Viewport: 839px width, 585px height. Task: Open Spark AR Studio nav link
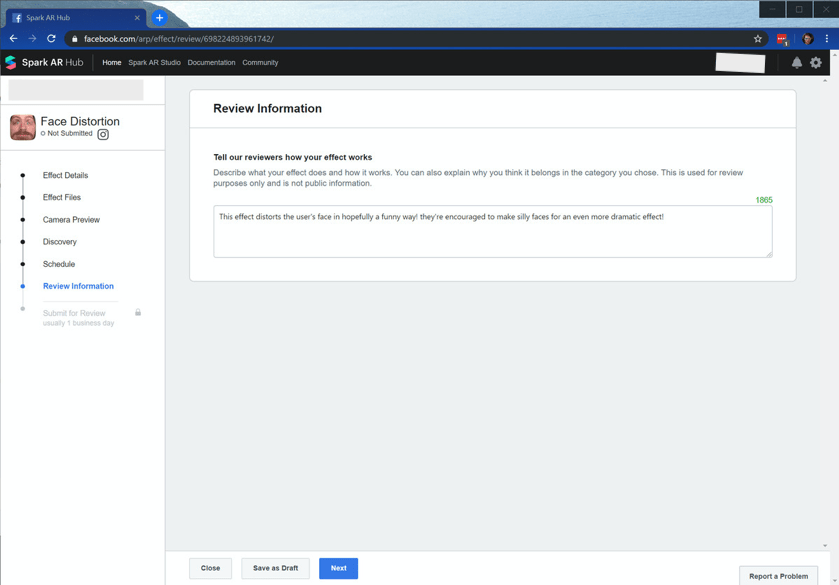154,63
